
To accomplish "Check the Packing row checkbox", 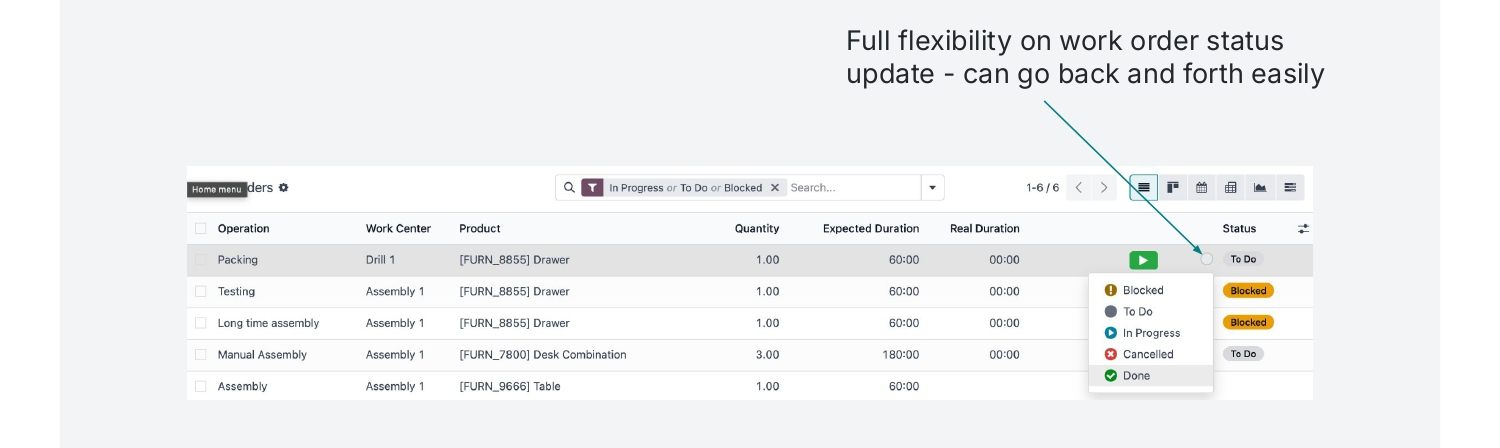I will (201, 260).
